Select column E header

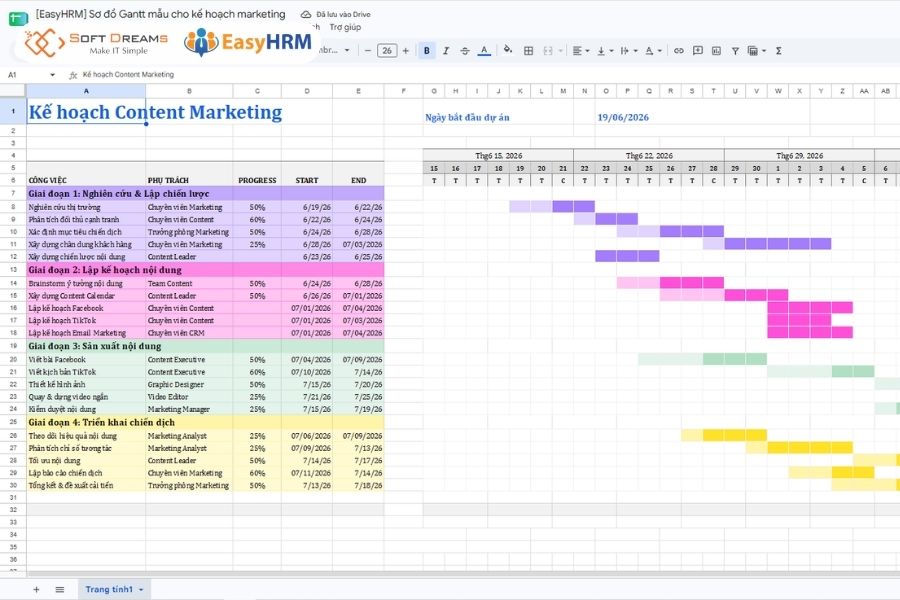(x=358, y=91)
